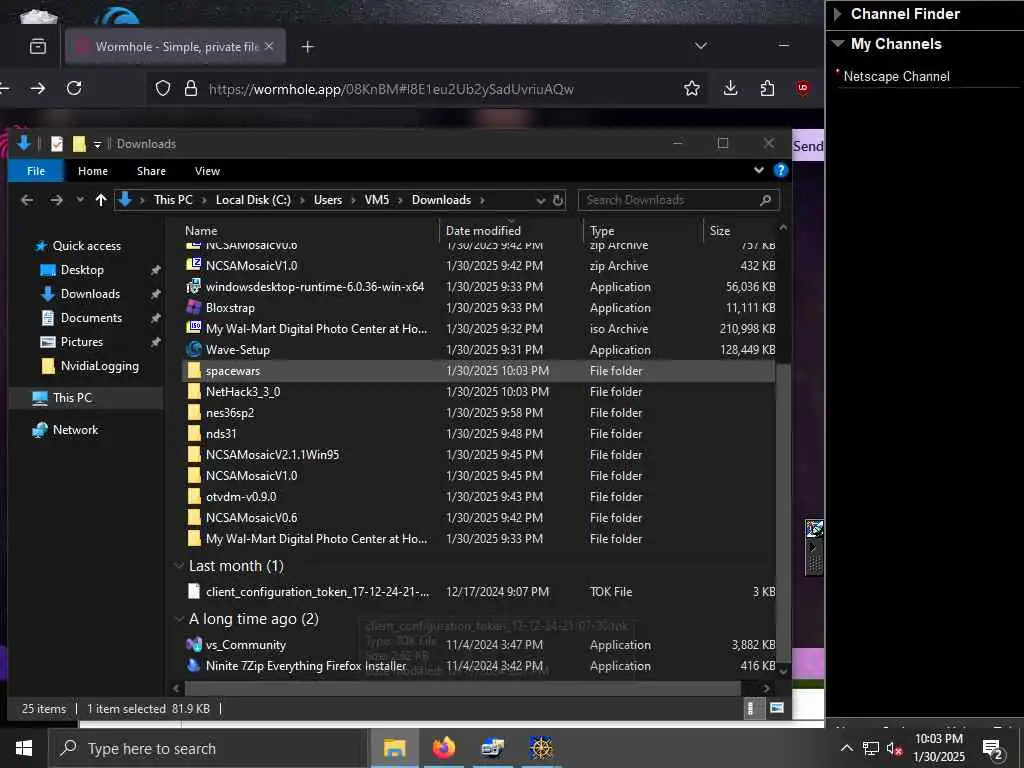Collapse the A long time ago group

[178, 618]
